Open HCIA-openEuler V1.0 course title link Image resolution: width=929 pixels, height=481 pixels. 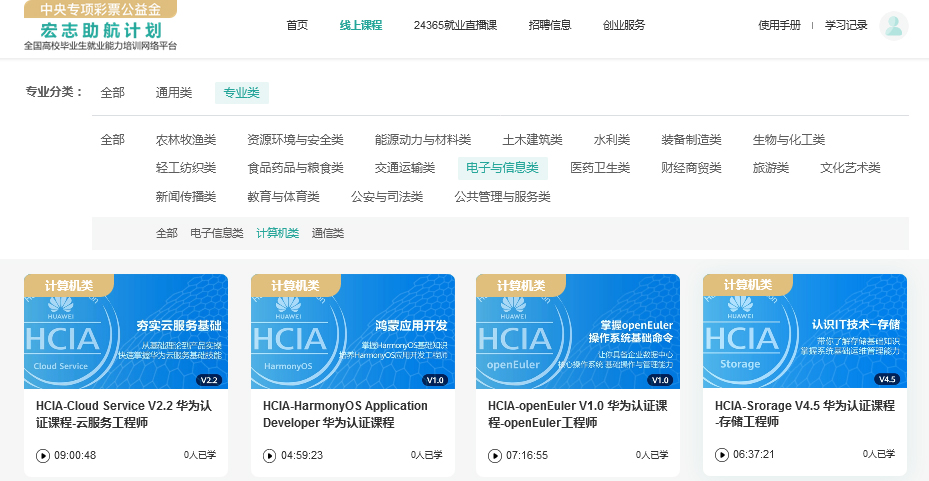pos(578,414)
